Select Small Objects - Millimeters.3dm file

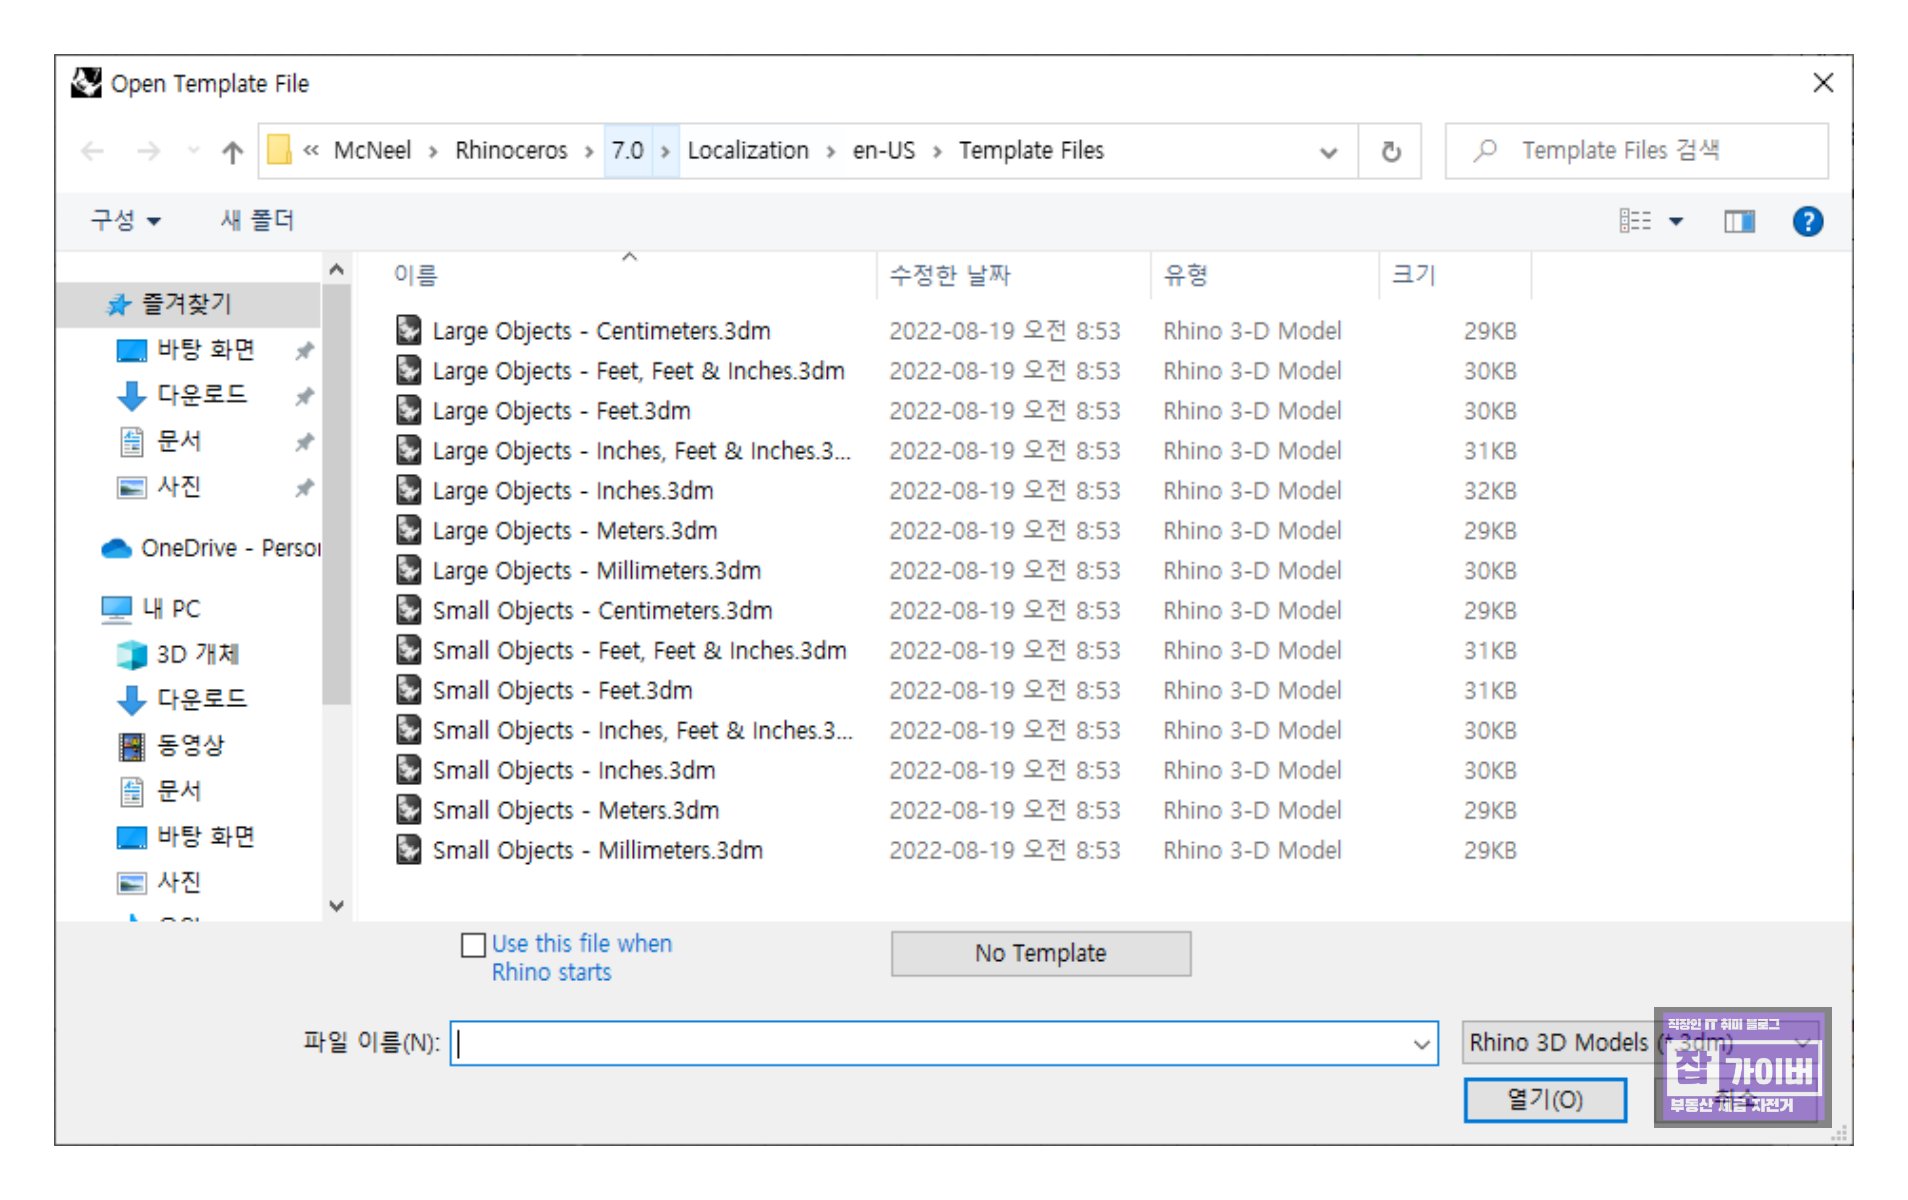pyautogui.click(x=597, y=851)
